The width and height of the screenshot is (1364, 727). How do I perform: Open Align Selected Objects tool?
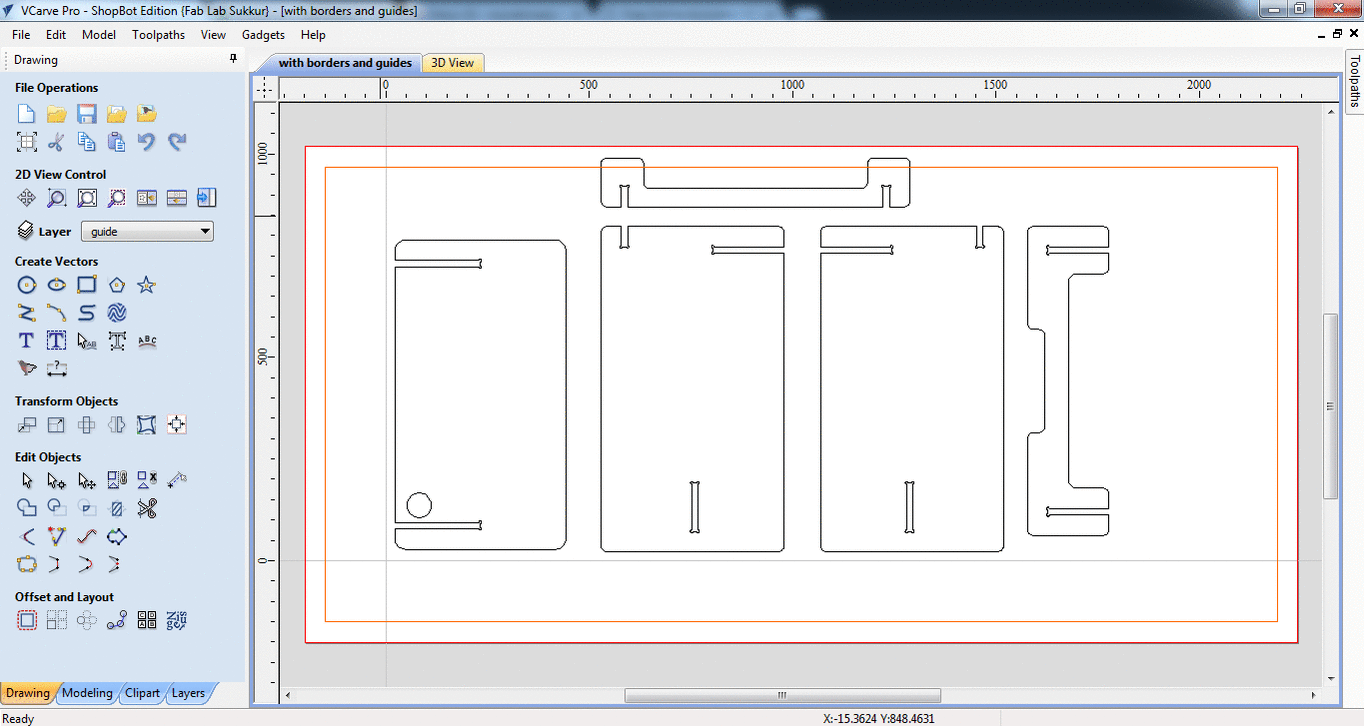pos(177,425)
